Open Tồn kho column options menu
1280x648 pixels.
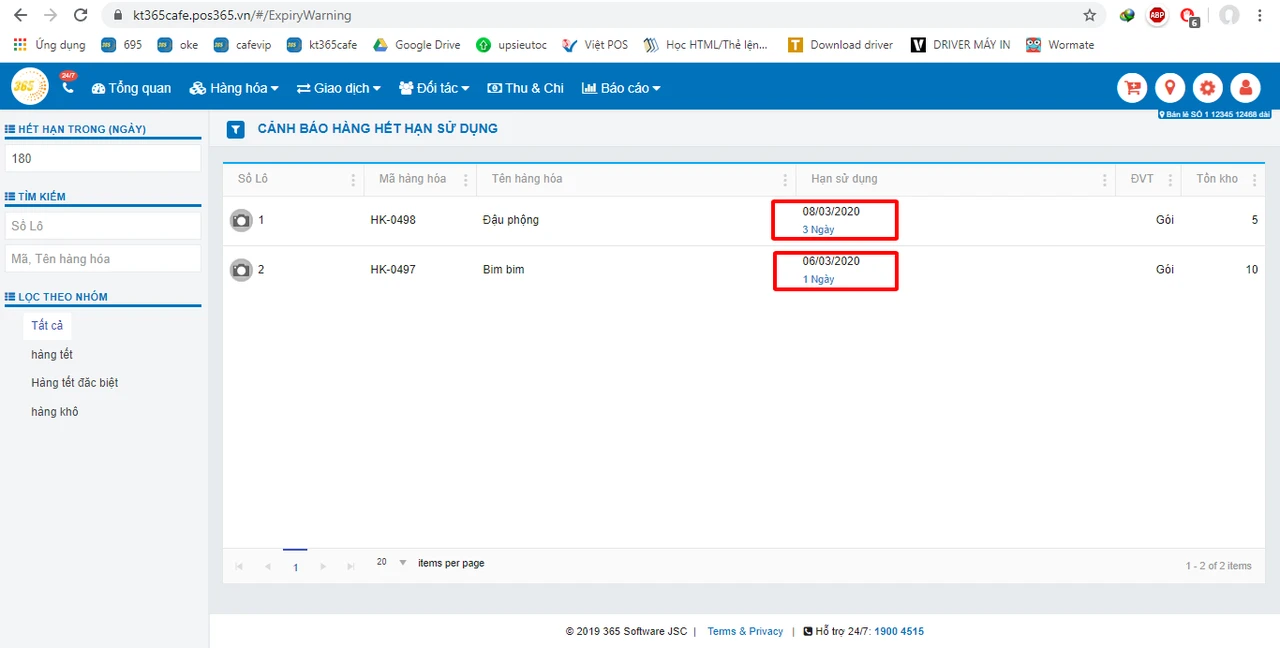(x=1253, y=180)
